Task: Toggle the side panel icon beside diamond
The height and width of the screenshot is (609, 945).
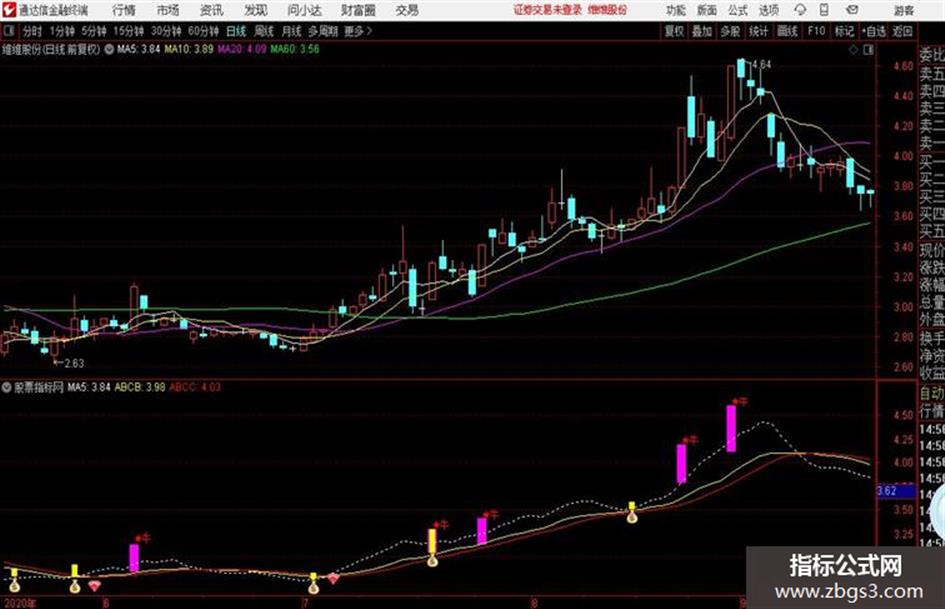Action: tap(868, 50)
